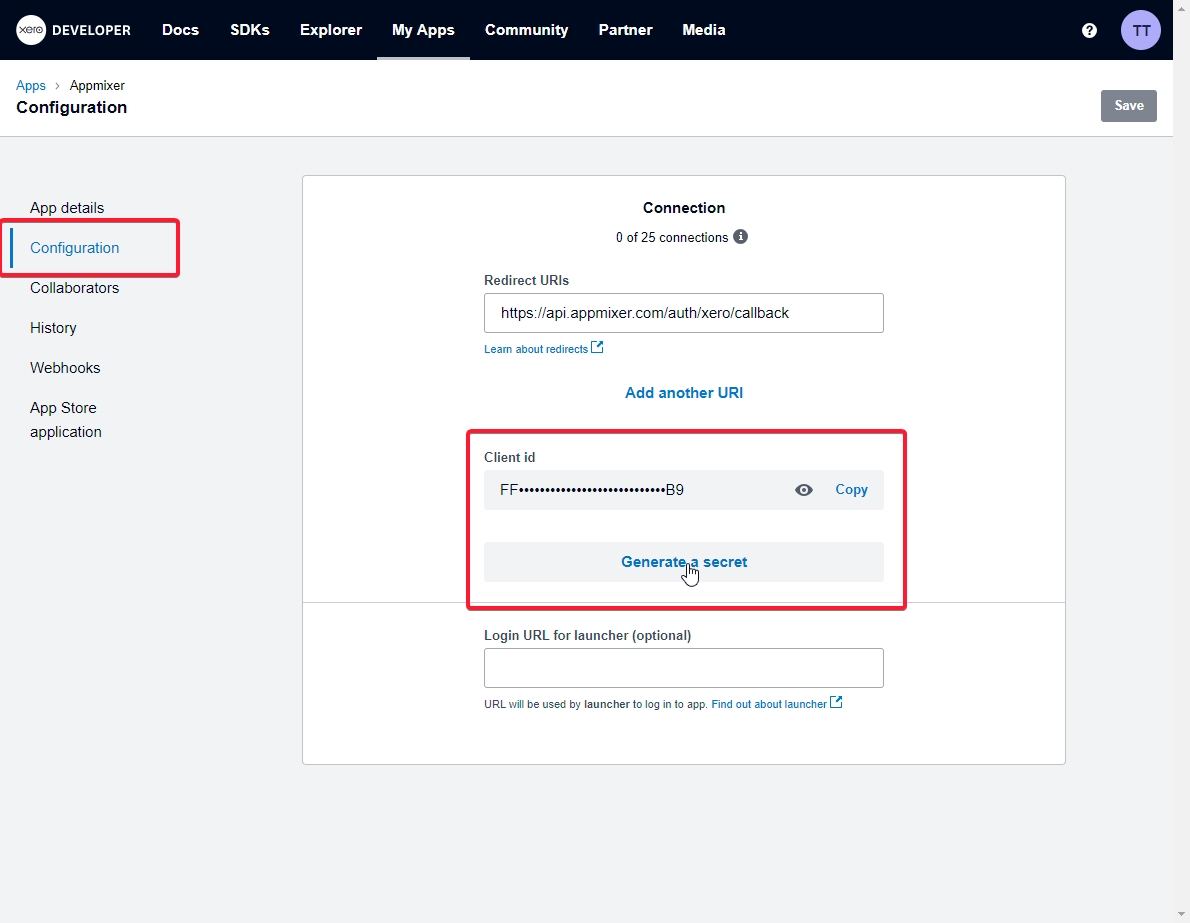Click the Apps breadcrumb link

[x=31, y=86]
